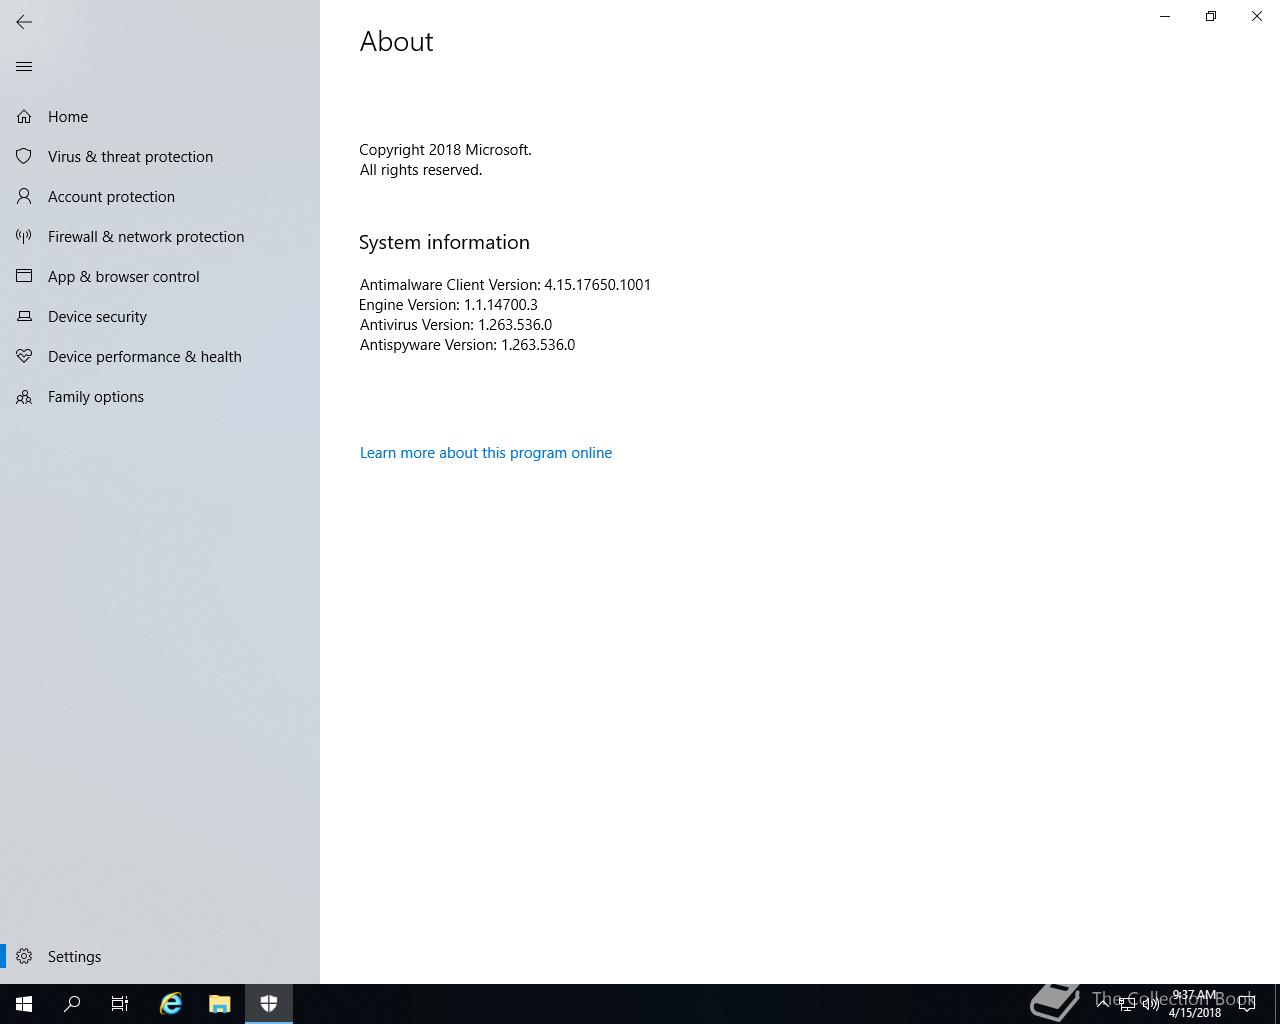
Task: Close the Windows Defender Security Center window
Action: tap(1257, 16)
